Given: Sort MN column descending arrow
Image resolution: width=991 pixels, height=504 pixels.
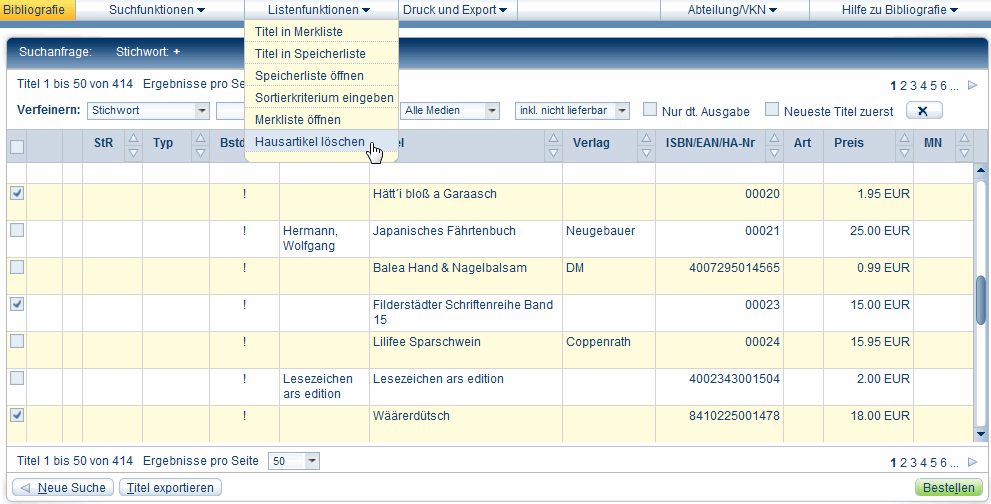Looking at the screenshot, I should (x=964, y=153).
